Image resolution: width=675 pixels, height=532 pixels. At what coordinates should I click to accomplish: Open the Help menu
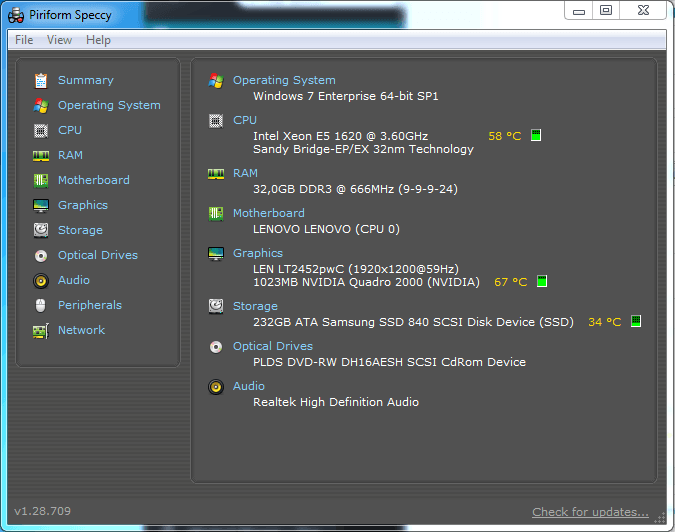98,40
